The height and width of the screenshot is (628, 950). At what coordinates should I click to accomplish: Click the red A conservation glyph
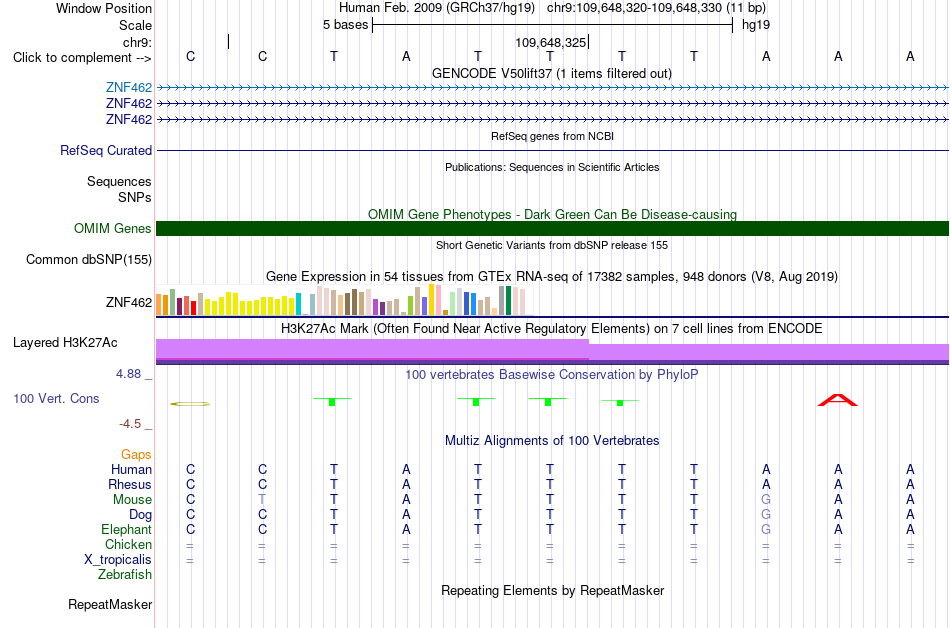tap(837, 400)
